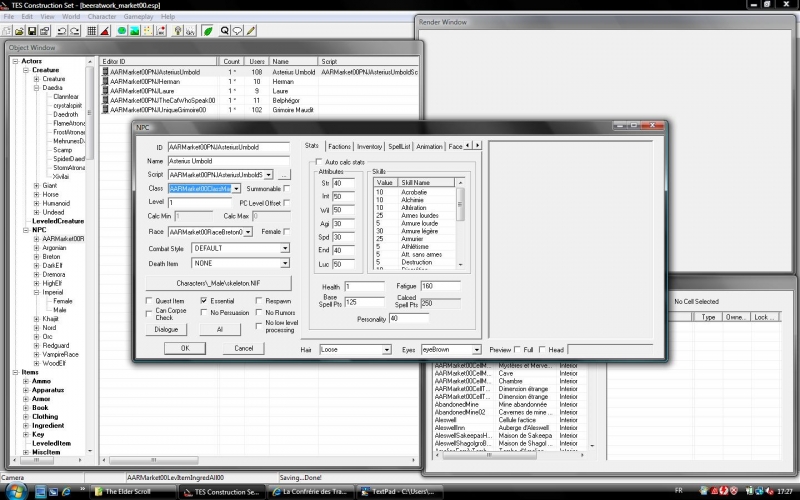Save the plugin using the floppy disk icon
Image resolution: width=800 pixels, height=500 pixels.
32,31
